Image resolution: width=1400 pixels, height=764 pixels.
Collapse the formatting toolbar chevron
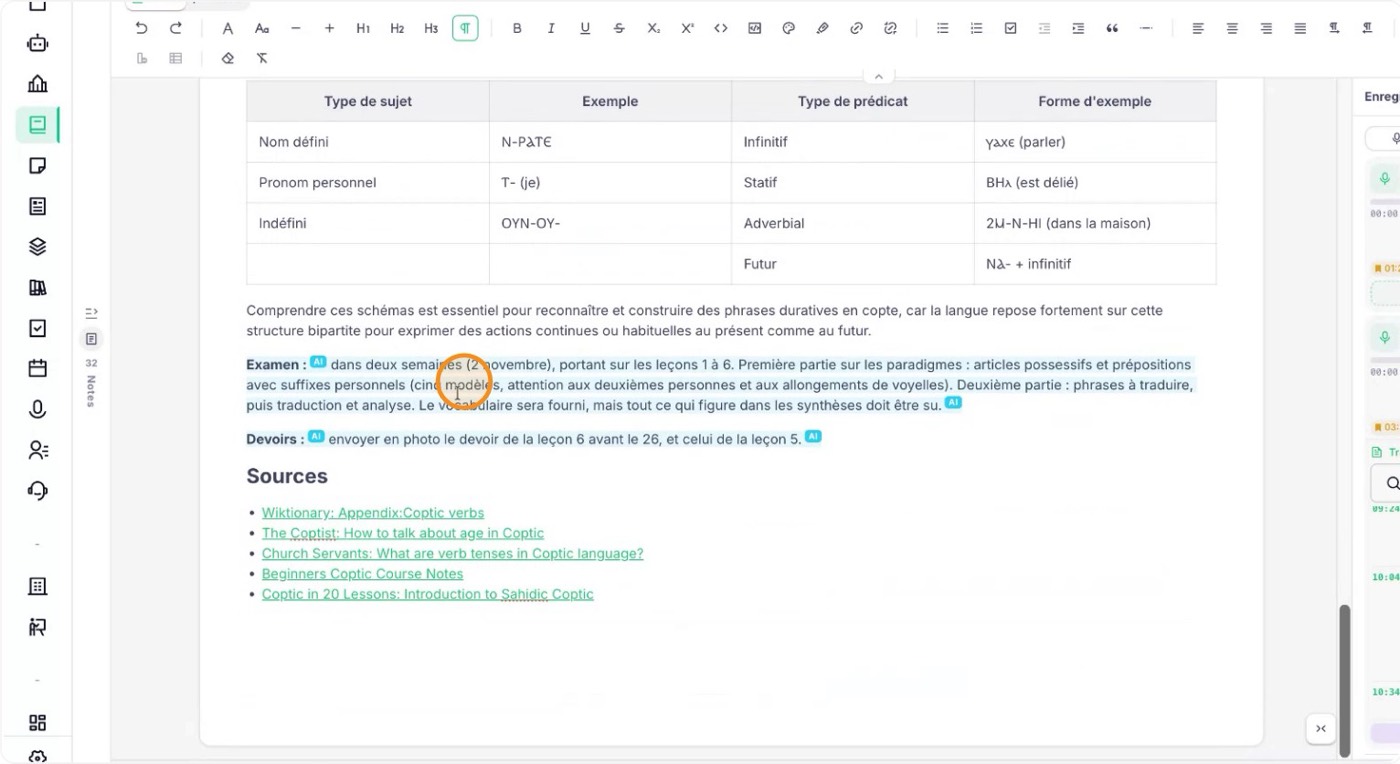[x=878, y=76]
